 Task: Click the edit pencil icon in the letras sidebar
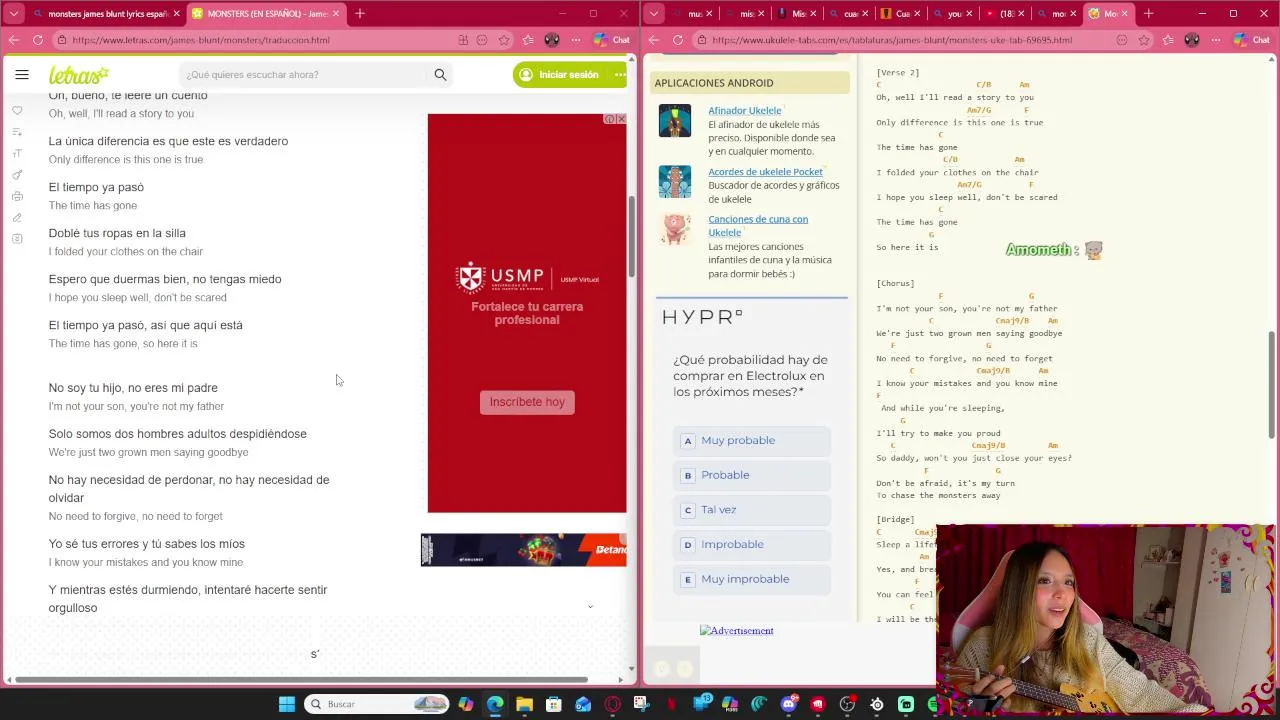pyautogui.click(x=17, y=217)
